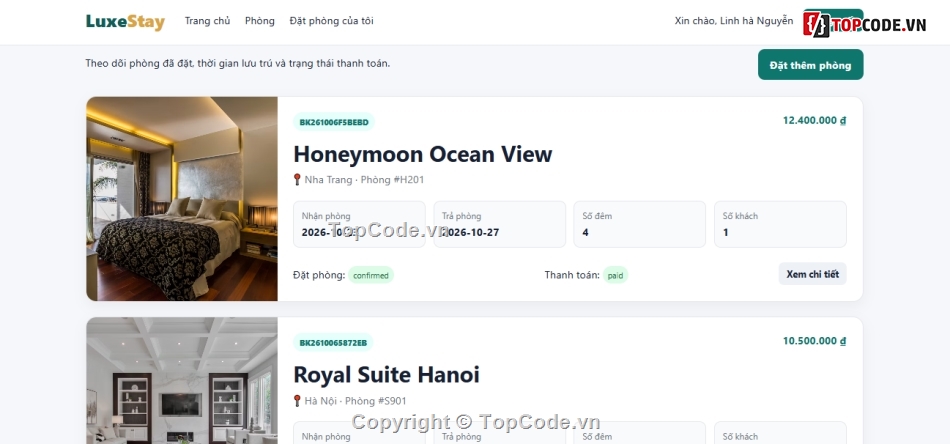Screen dimensions: 950x444
Task: Click the Thanh toán: label in Honeymoon card
Action: (x=572, y=275)
